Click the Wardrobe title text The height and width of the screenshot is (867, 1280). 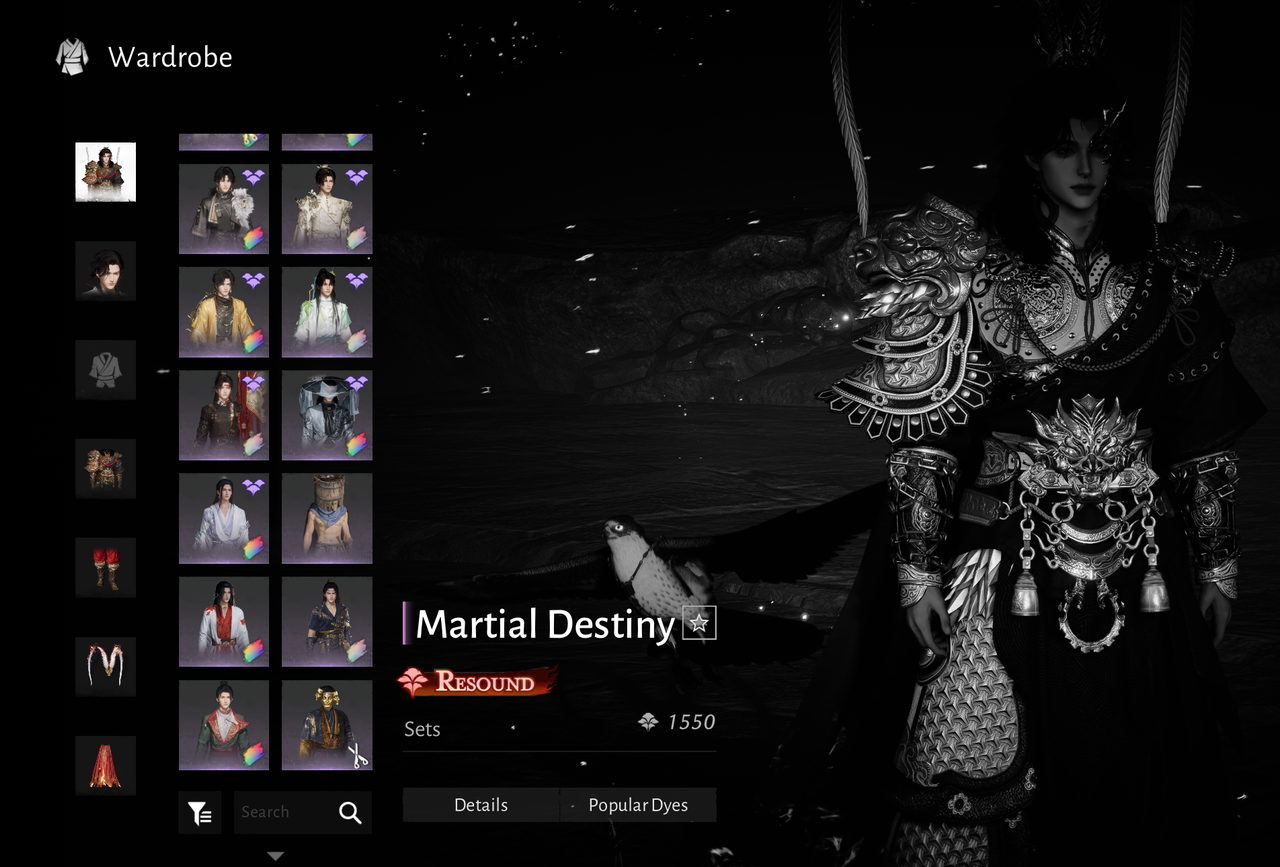click(x=170, y=58)
